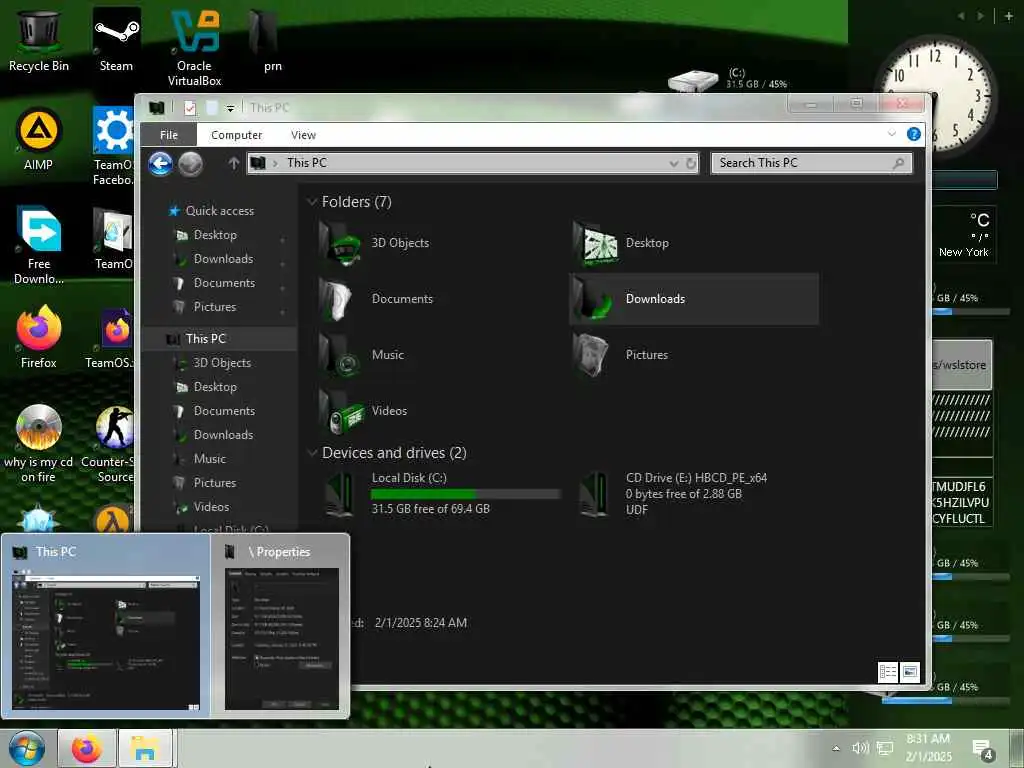Click in the Search This PC field
Screen dimensions: 1024x768
pyautogui.click(x=802, y=163)
